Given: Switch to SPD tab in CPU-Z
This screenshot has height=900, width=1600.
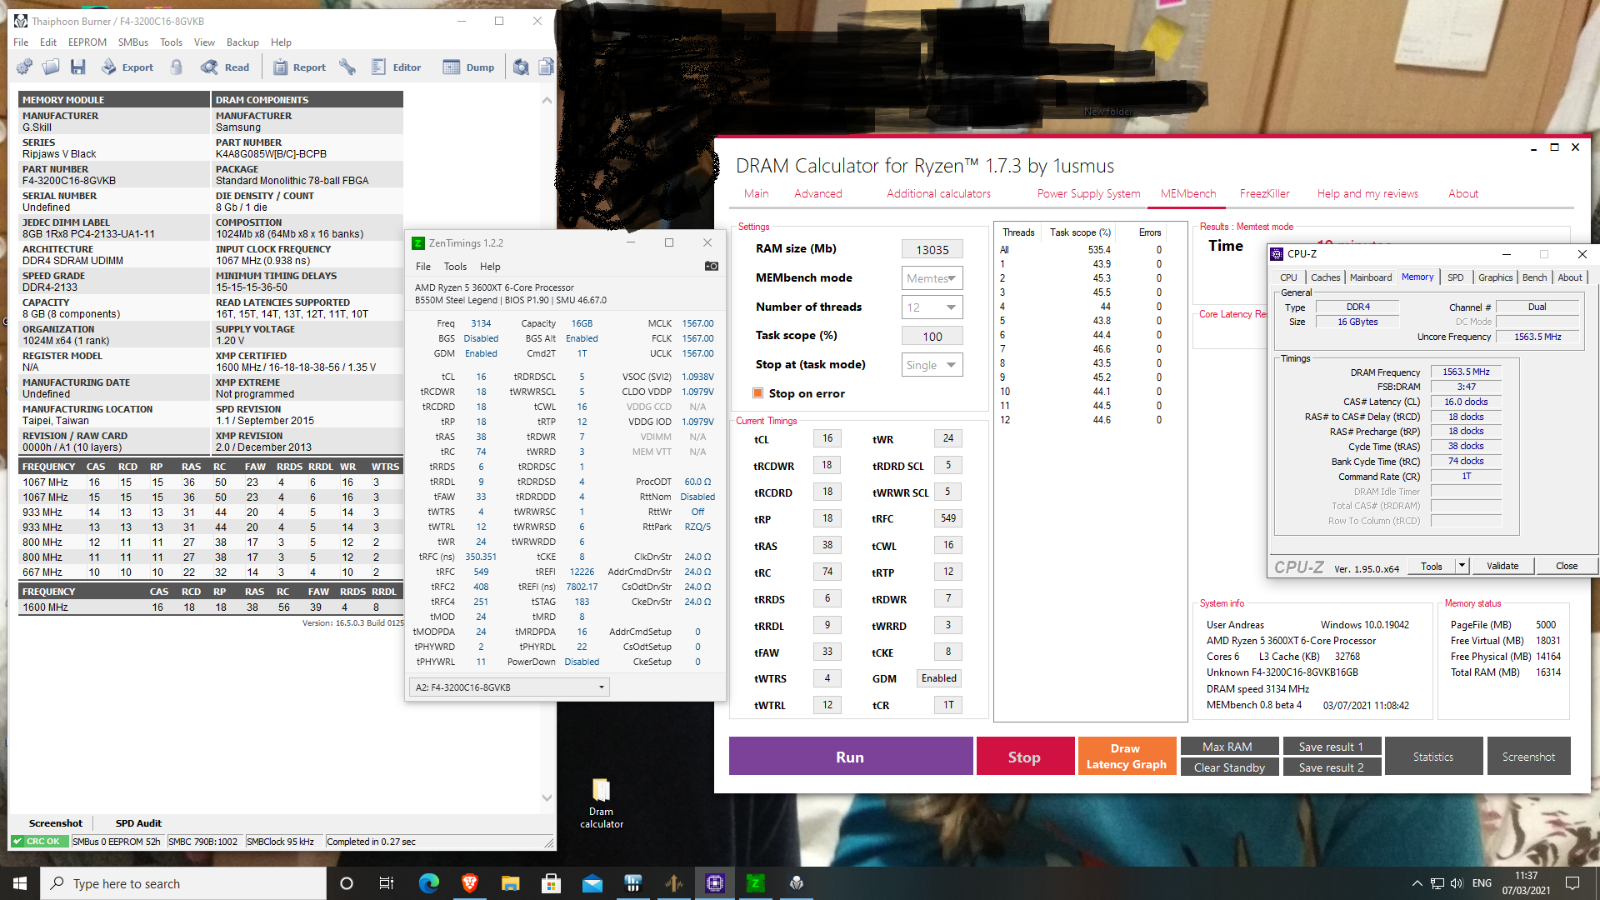Looking at the screenshot, I should [x=1455, y=277].
